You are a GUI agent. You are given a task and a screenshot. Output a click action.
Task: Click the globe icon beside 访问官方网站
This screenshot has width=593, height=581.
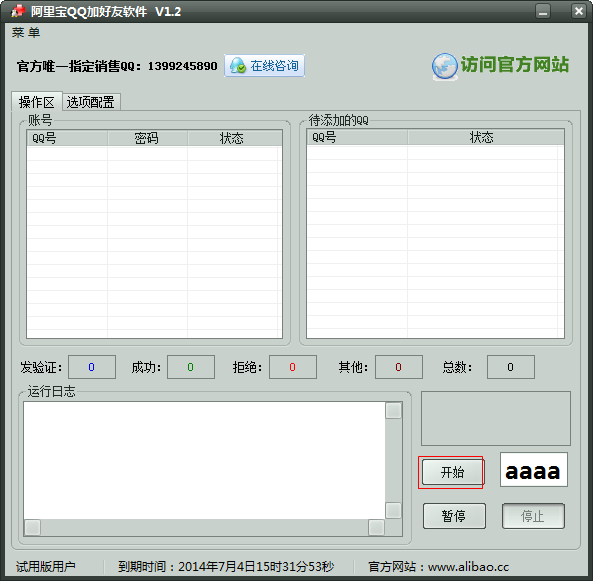click(x=445, y=66)
